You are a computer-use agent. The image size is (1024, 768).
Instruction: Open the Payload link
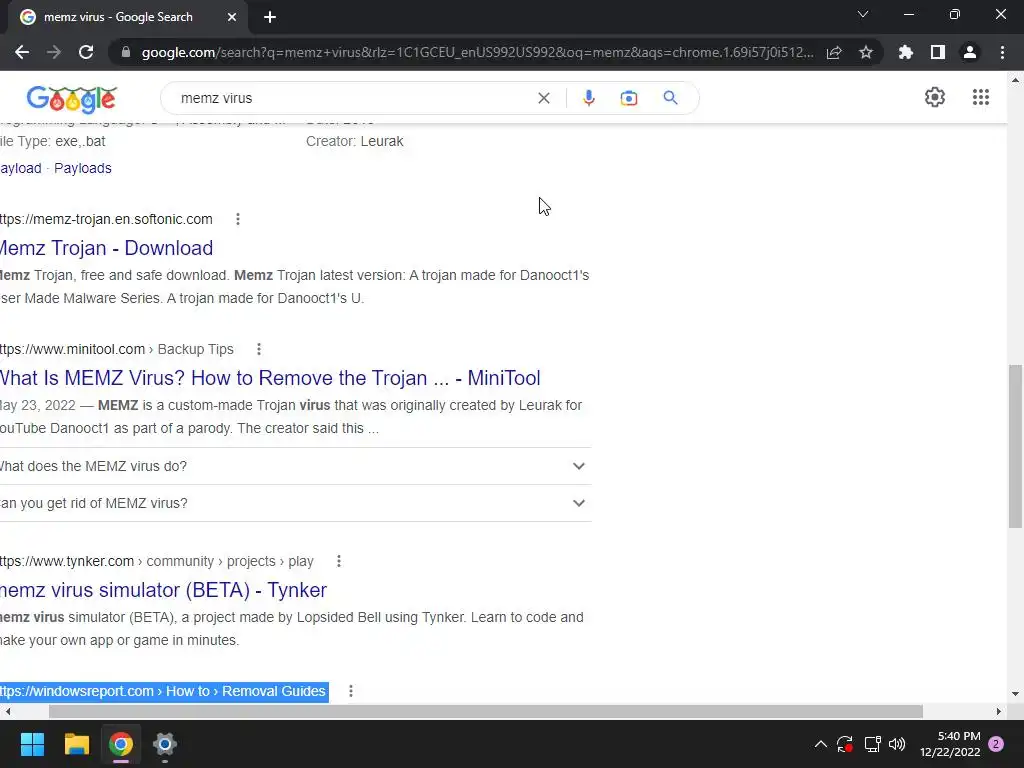pyautogui.click(x=21, y=168)
